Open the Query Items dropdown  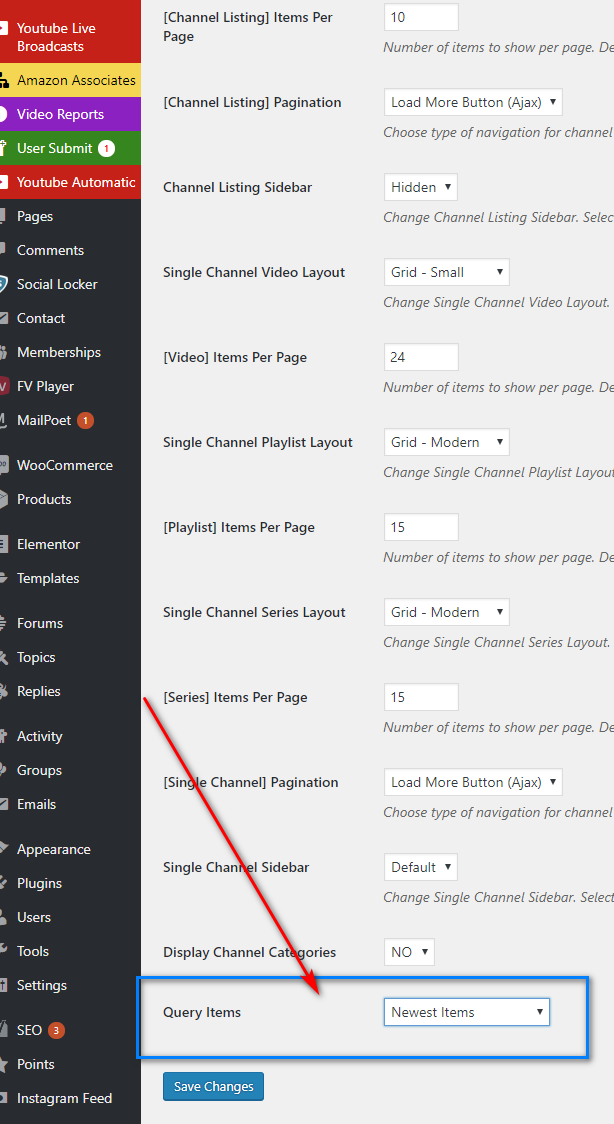[x=466, y=1012]
